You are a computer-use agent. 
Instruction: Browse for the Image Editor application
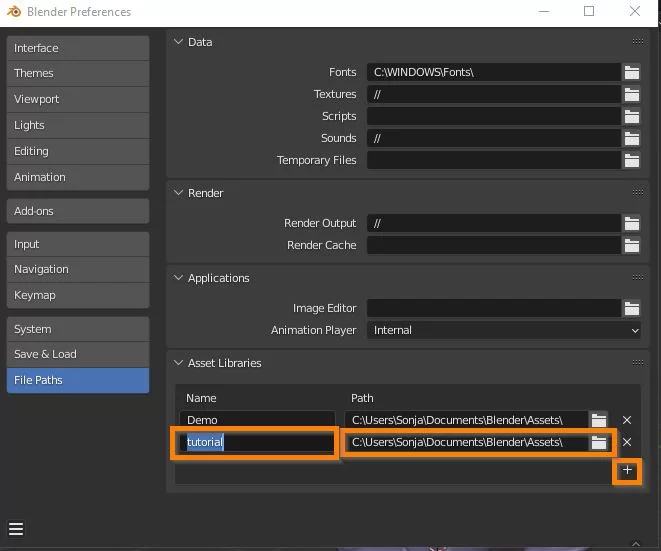pos(631,308)
